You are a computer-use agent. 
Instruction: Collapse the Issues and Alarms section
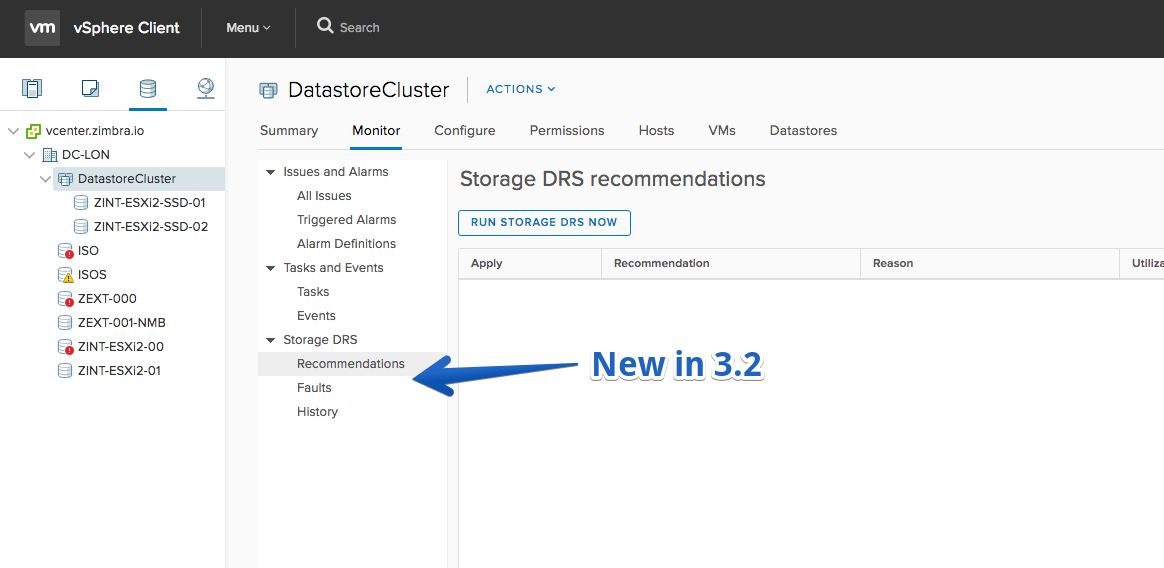click(270, 172)
